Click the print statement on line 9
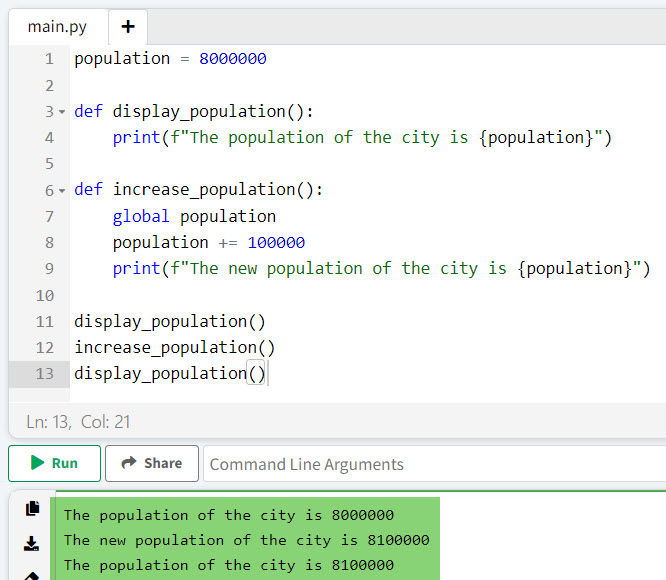This screenshot has height=580, width=666. click(x=381, y=268)
